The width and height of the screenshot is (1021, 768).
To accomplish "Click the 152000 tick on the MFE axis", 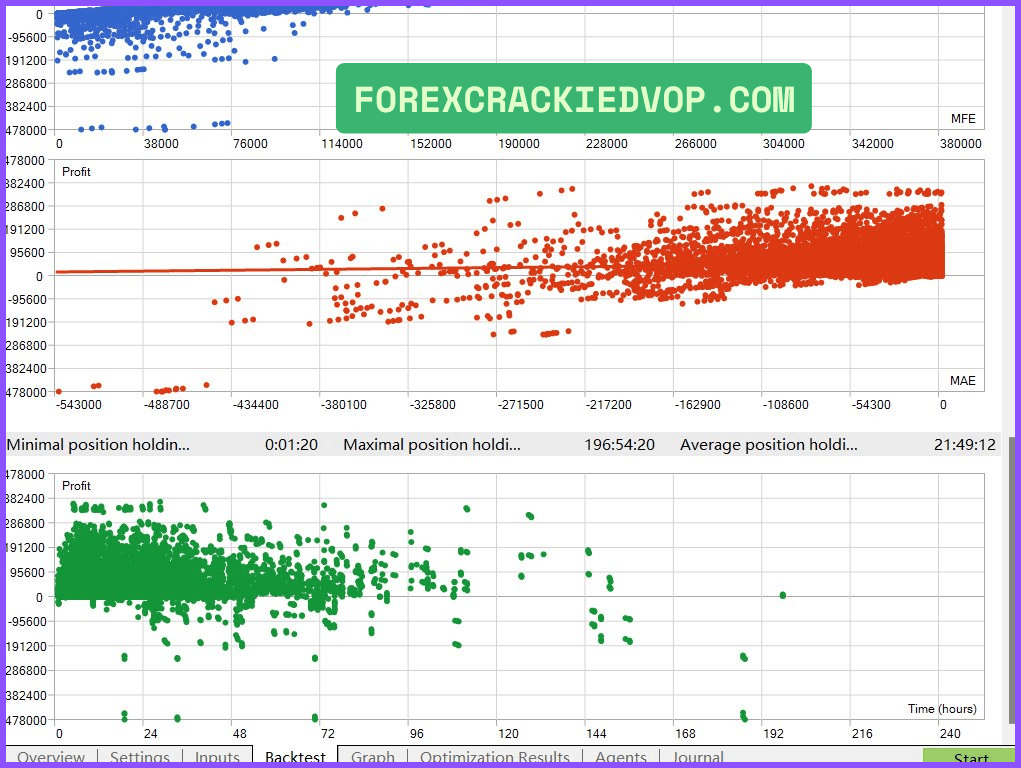I will point(430,143).
